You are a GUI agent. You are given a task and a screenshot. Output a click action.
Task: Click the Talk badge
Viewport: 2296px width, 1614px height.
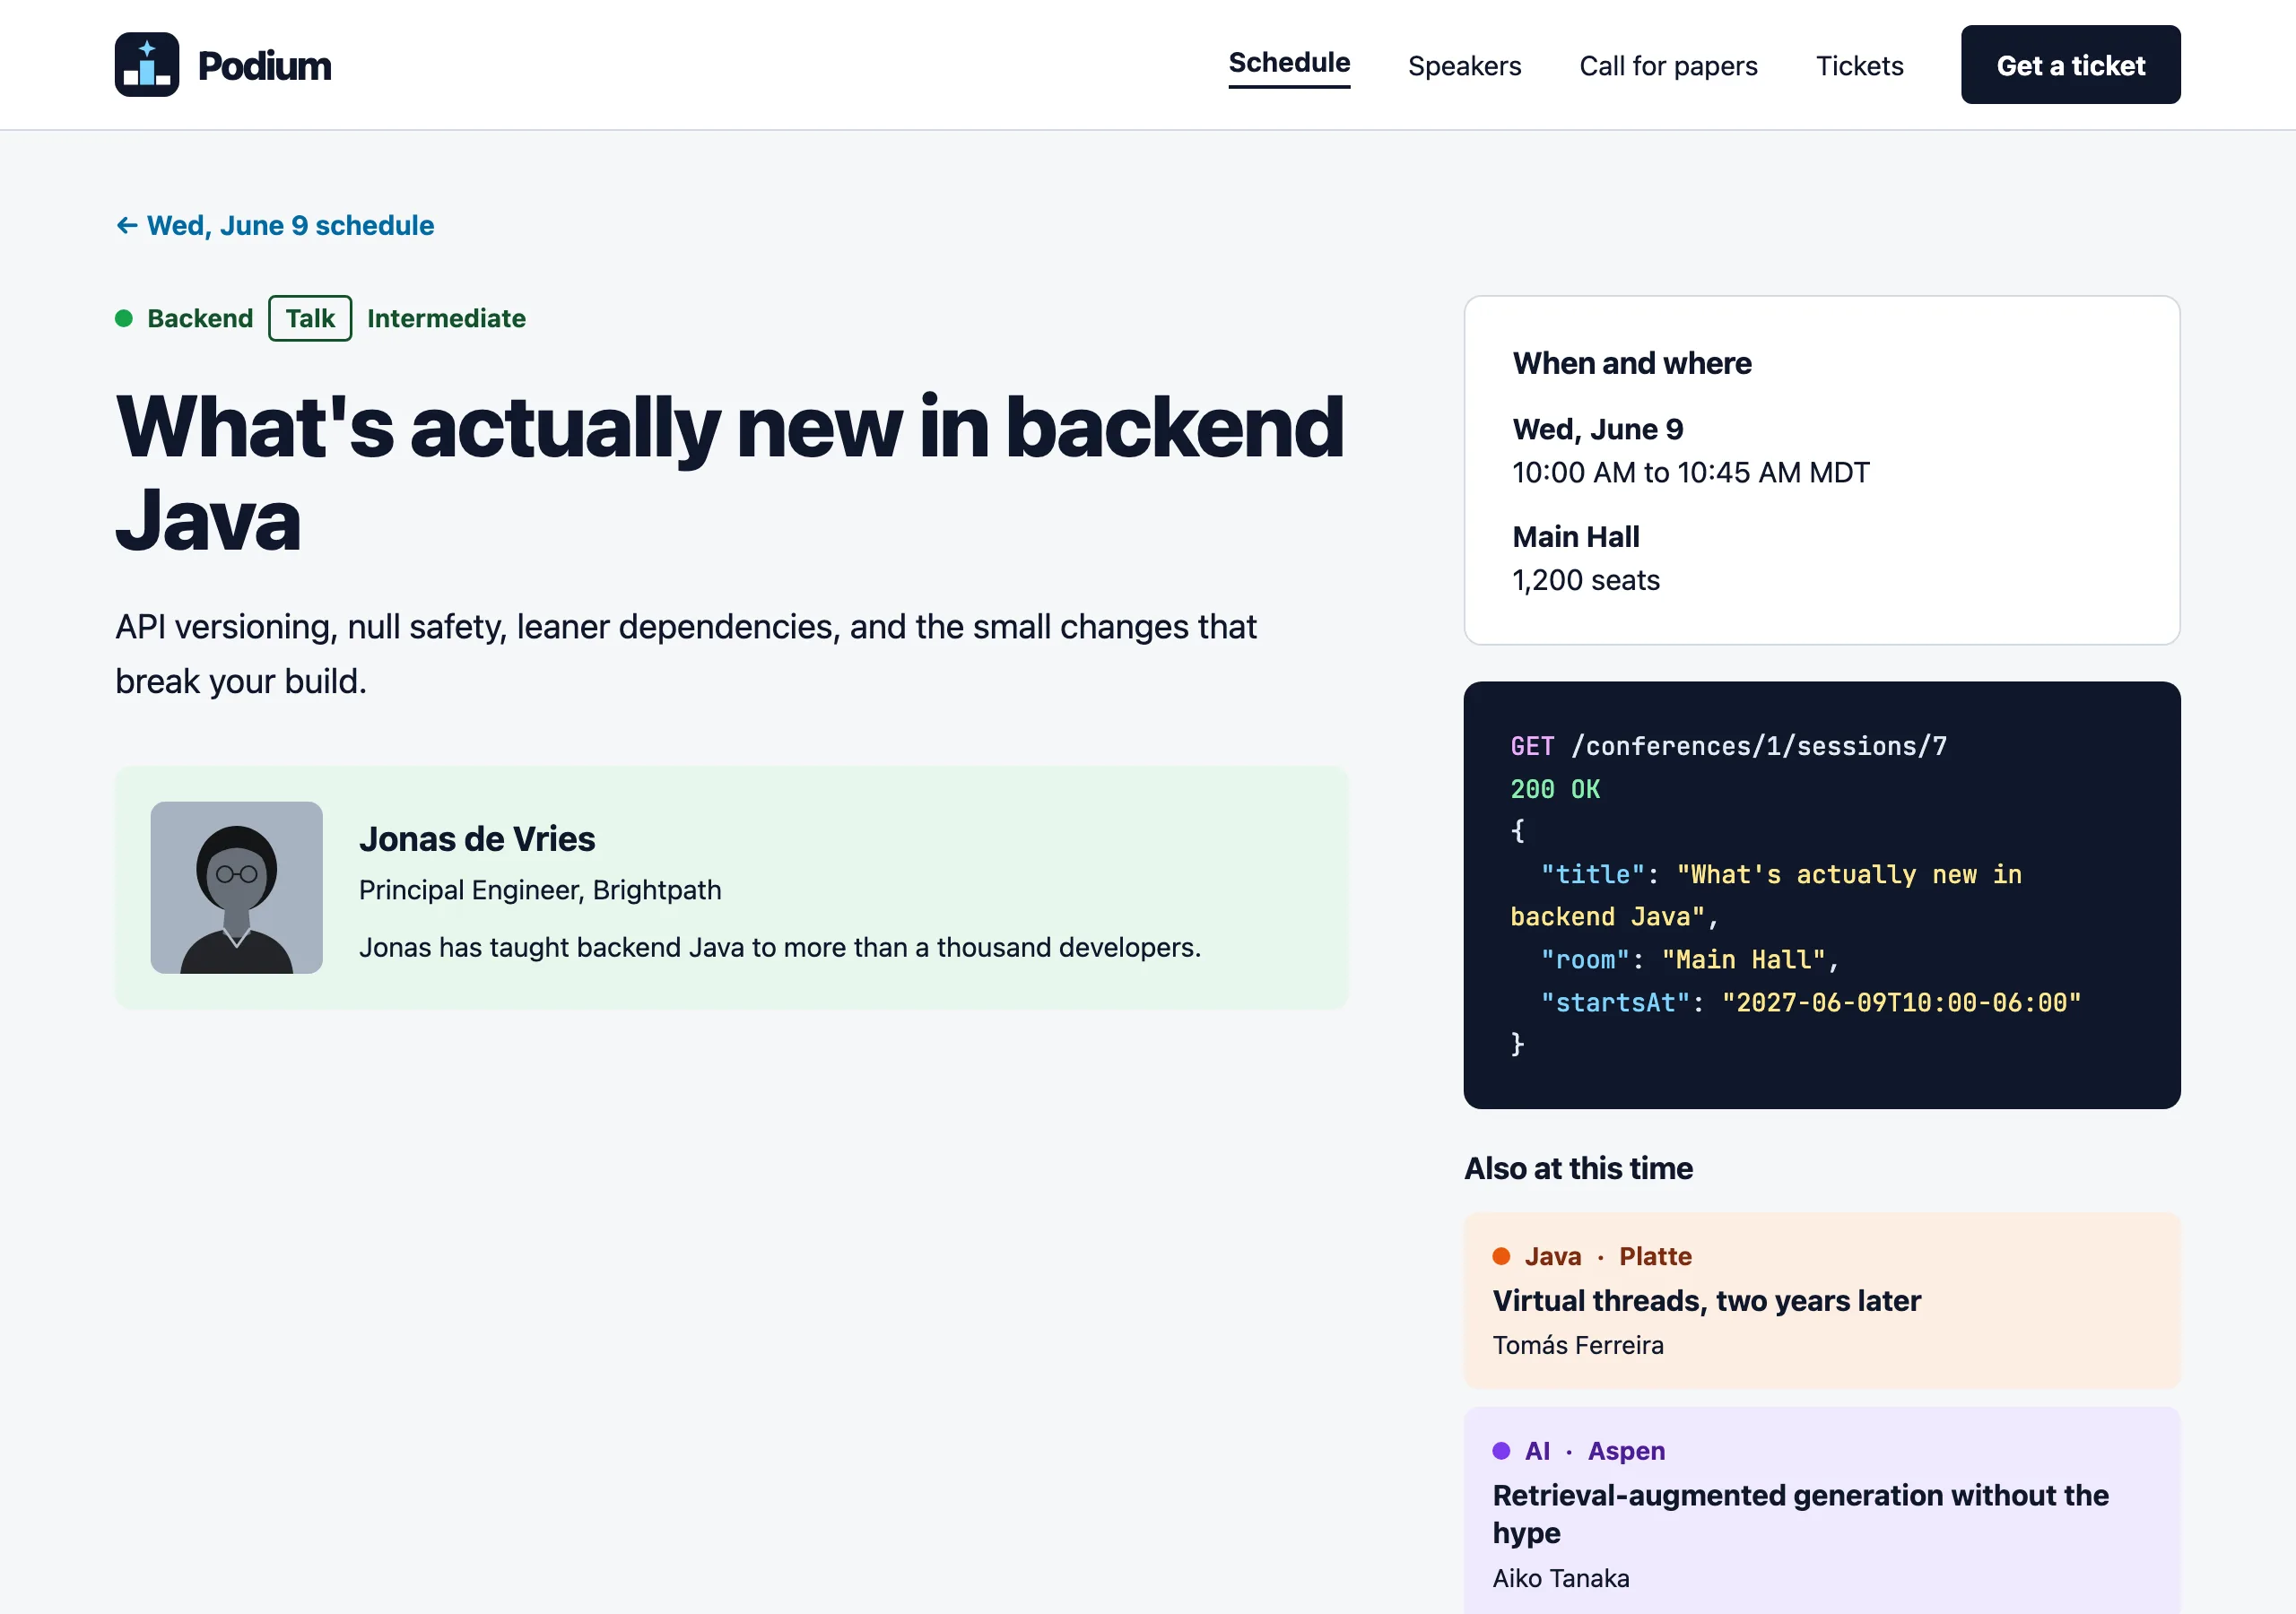(x=310, y=319)
